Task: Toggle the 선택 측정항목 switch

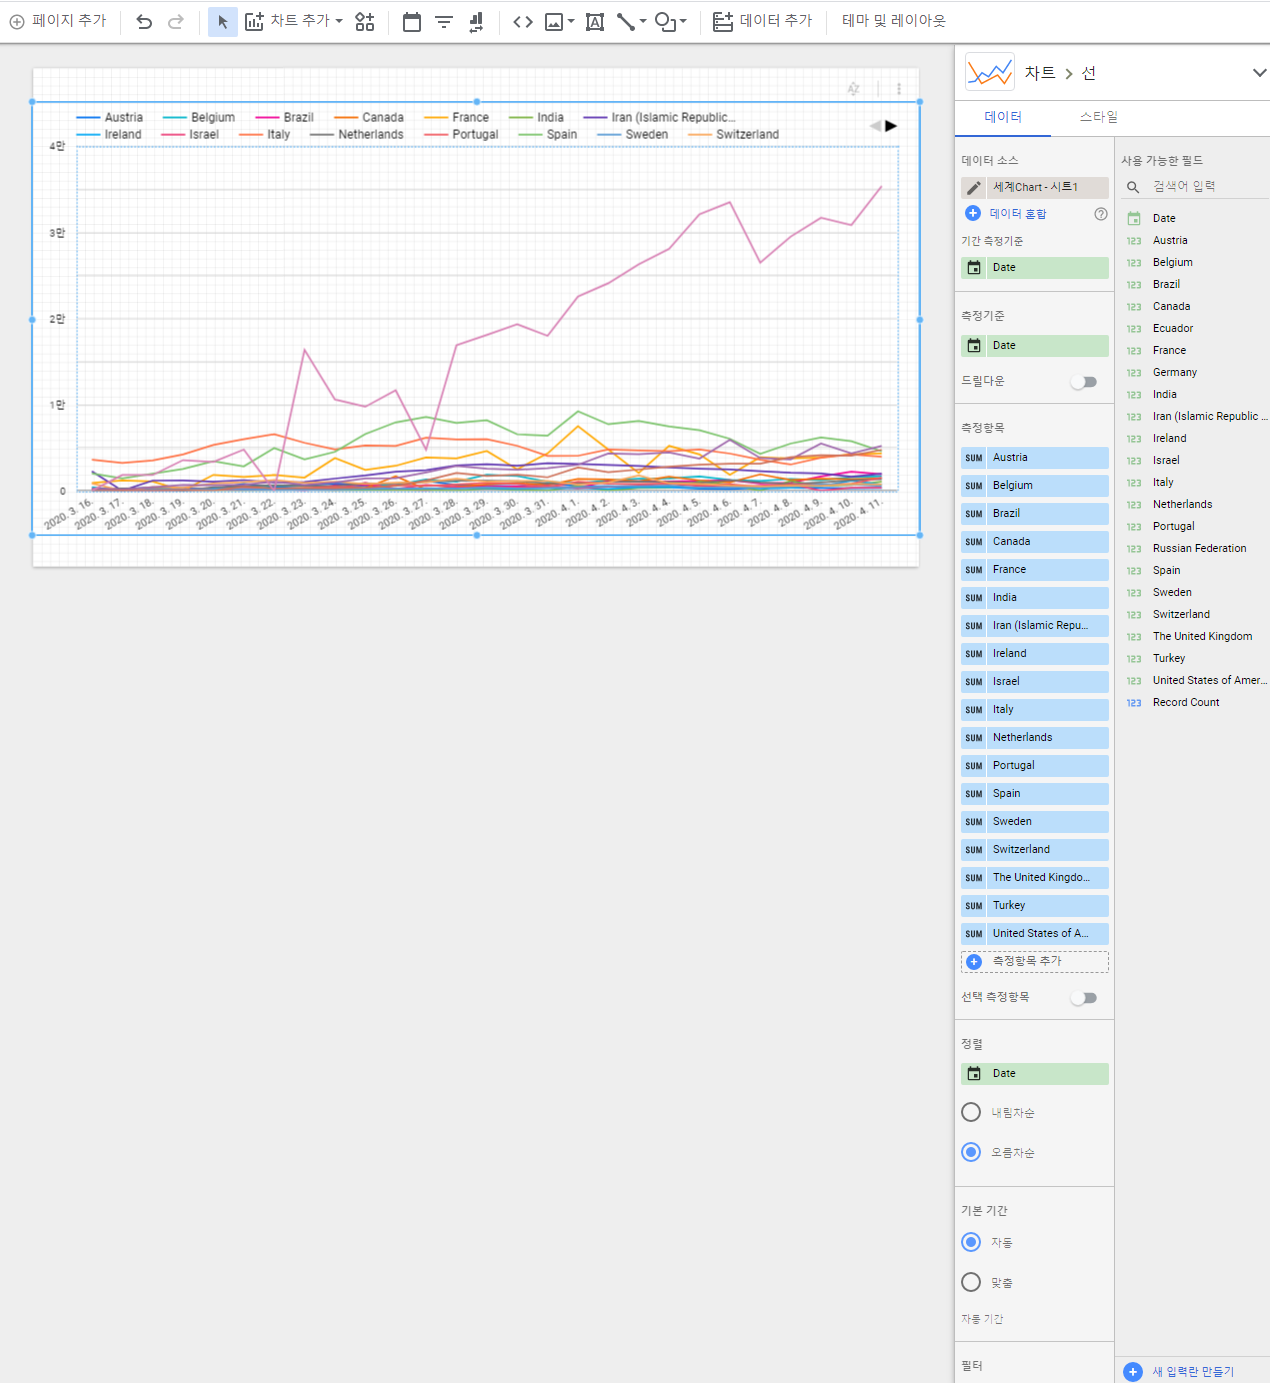Action: pyautogui.click(x=1084, y=998)
